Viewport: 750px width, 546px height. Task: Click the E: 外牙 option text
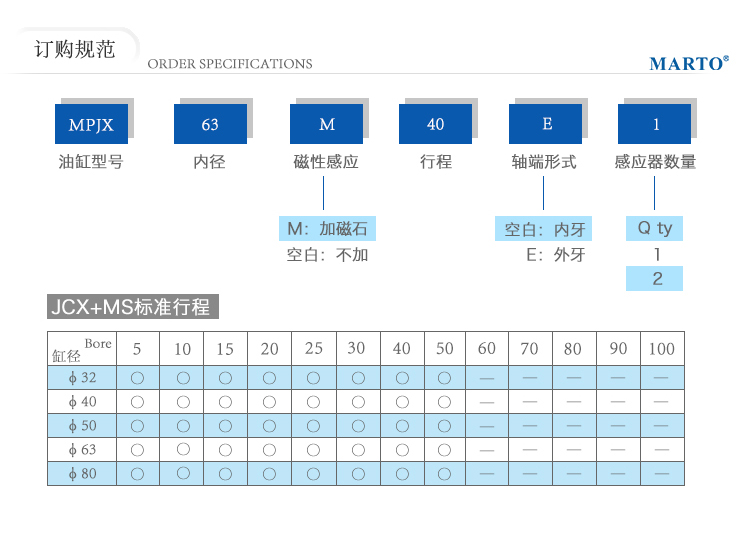tap(555, 255)
